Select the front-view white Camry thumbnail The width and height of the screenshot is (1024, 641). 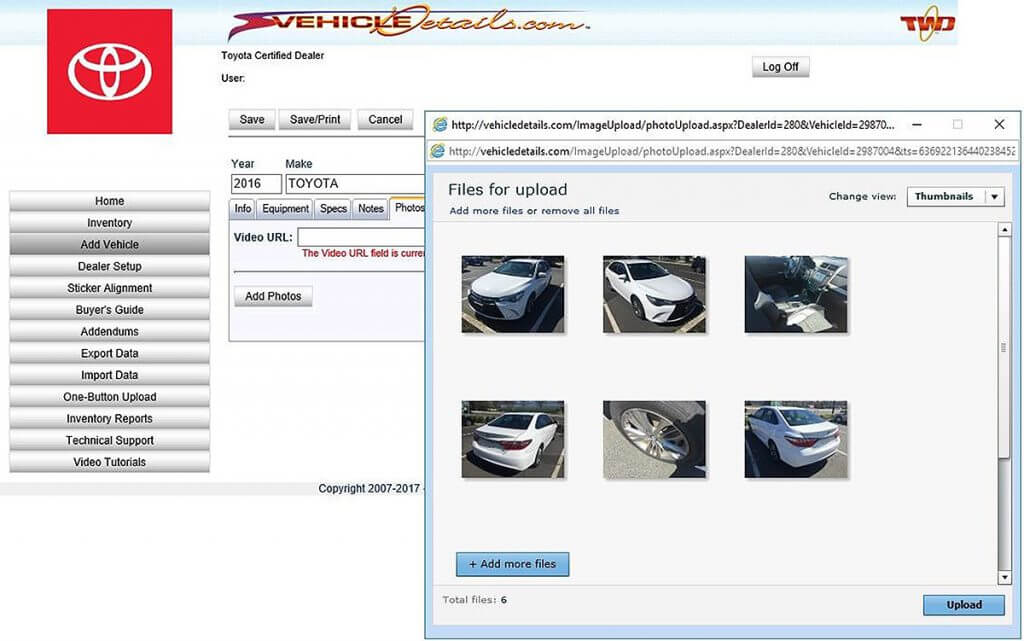pyautogui.click(x=512, y=294)
